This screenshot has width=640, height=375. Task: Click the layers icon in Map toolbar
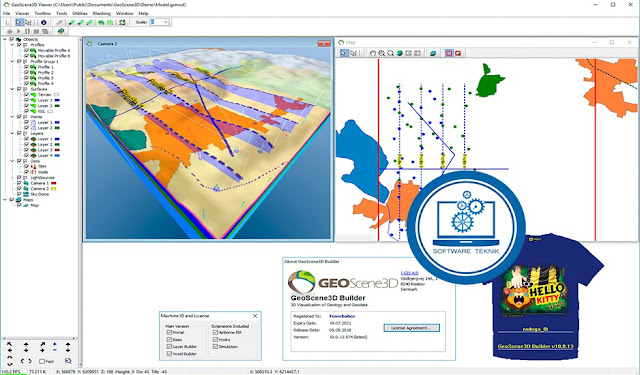click(433, 53)
